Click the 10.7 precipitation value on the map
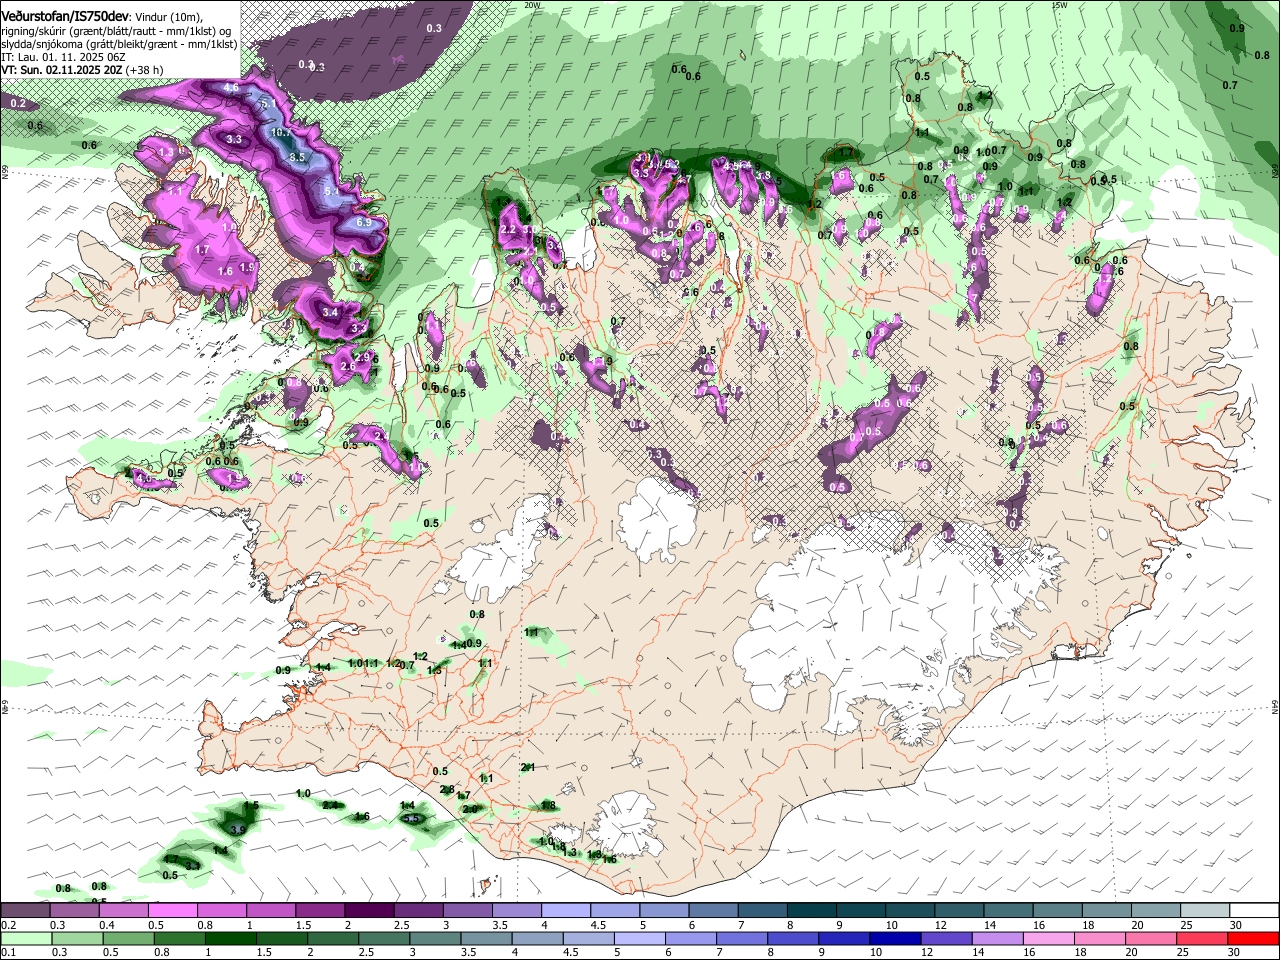 pyautogui.click(x=281, y=132)
